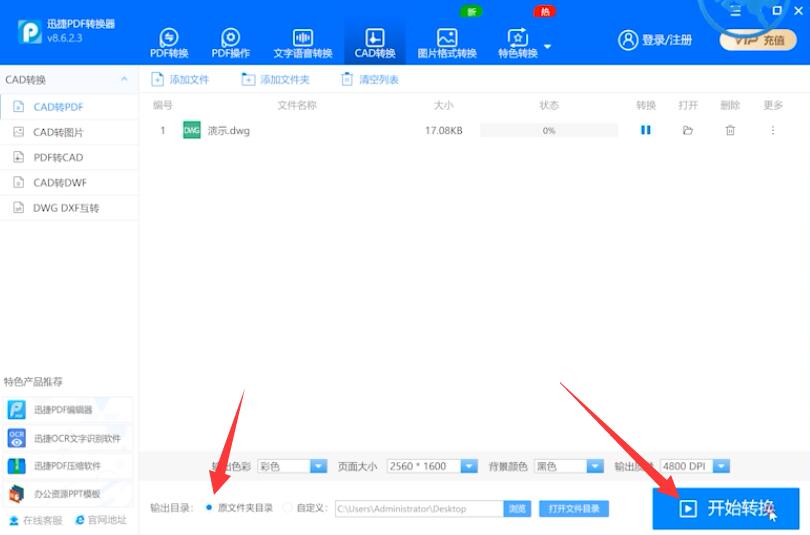Click the 状态 column header
This screenshot has height=535, width=810.
pyautogui.click(x=549, y=105)
